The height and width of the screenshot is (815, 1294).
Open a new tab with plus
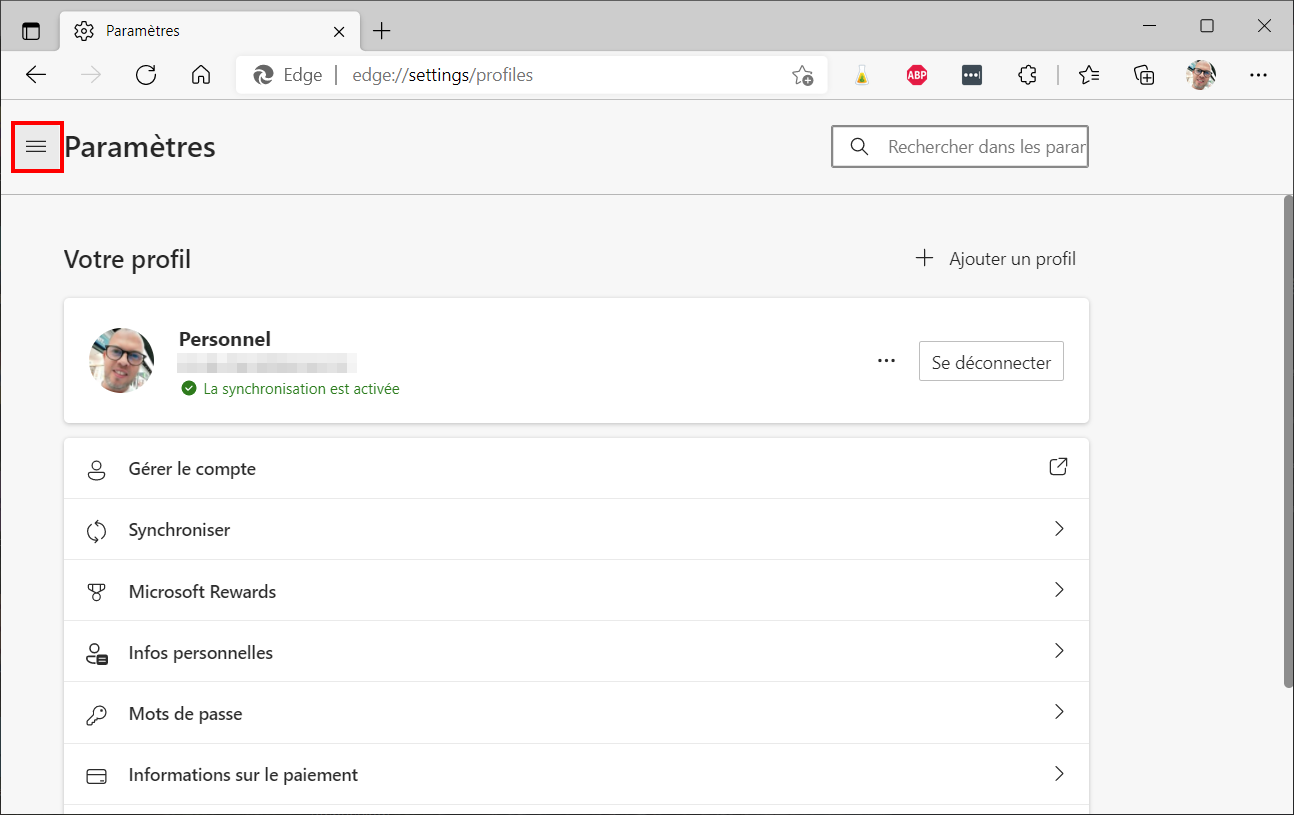[382, 31]
